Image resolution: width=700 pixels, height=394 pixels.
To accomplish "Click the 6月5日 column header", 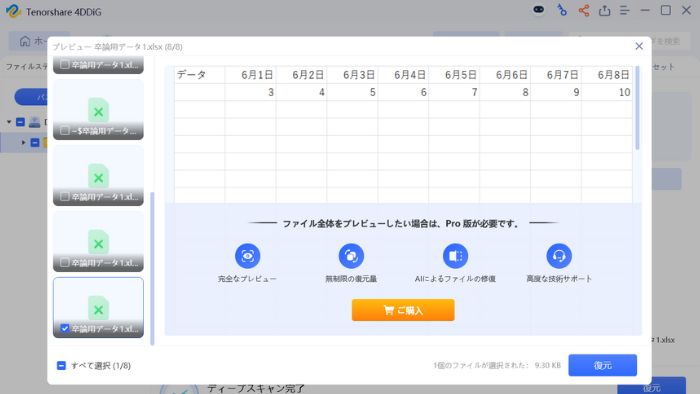I will (x=454, y=75).
